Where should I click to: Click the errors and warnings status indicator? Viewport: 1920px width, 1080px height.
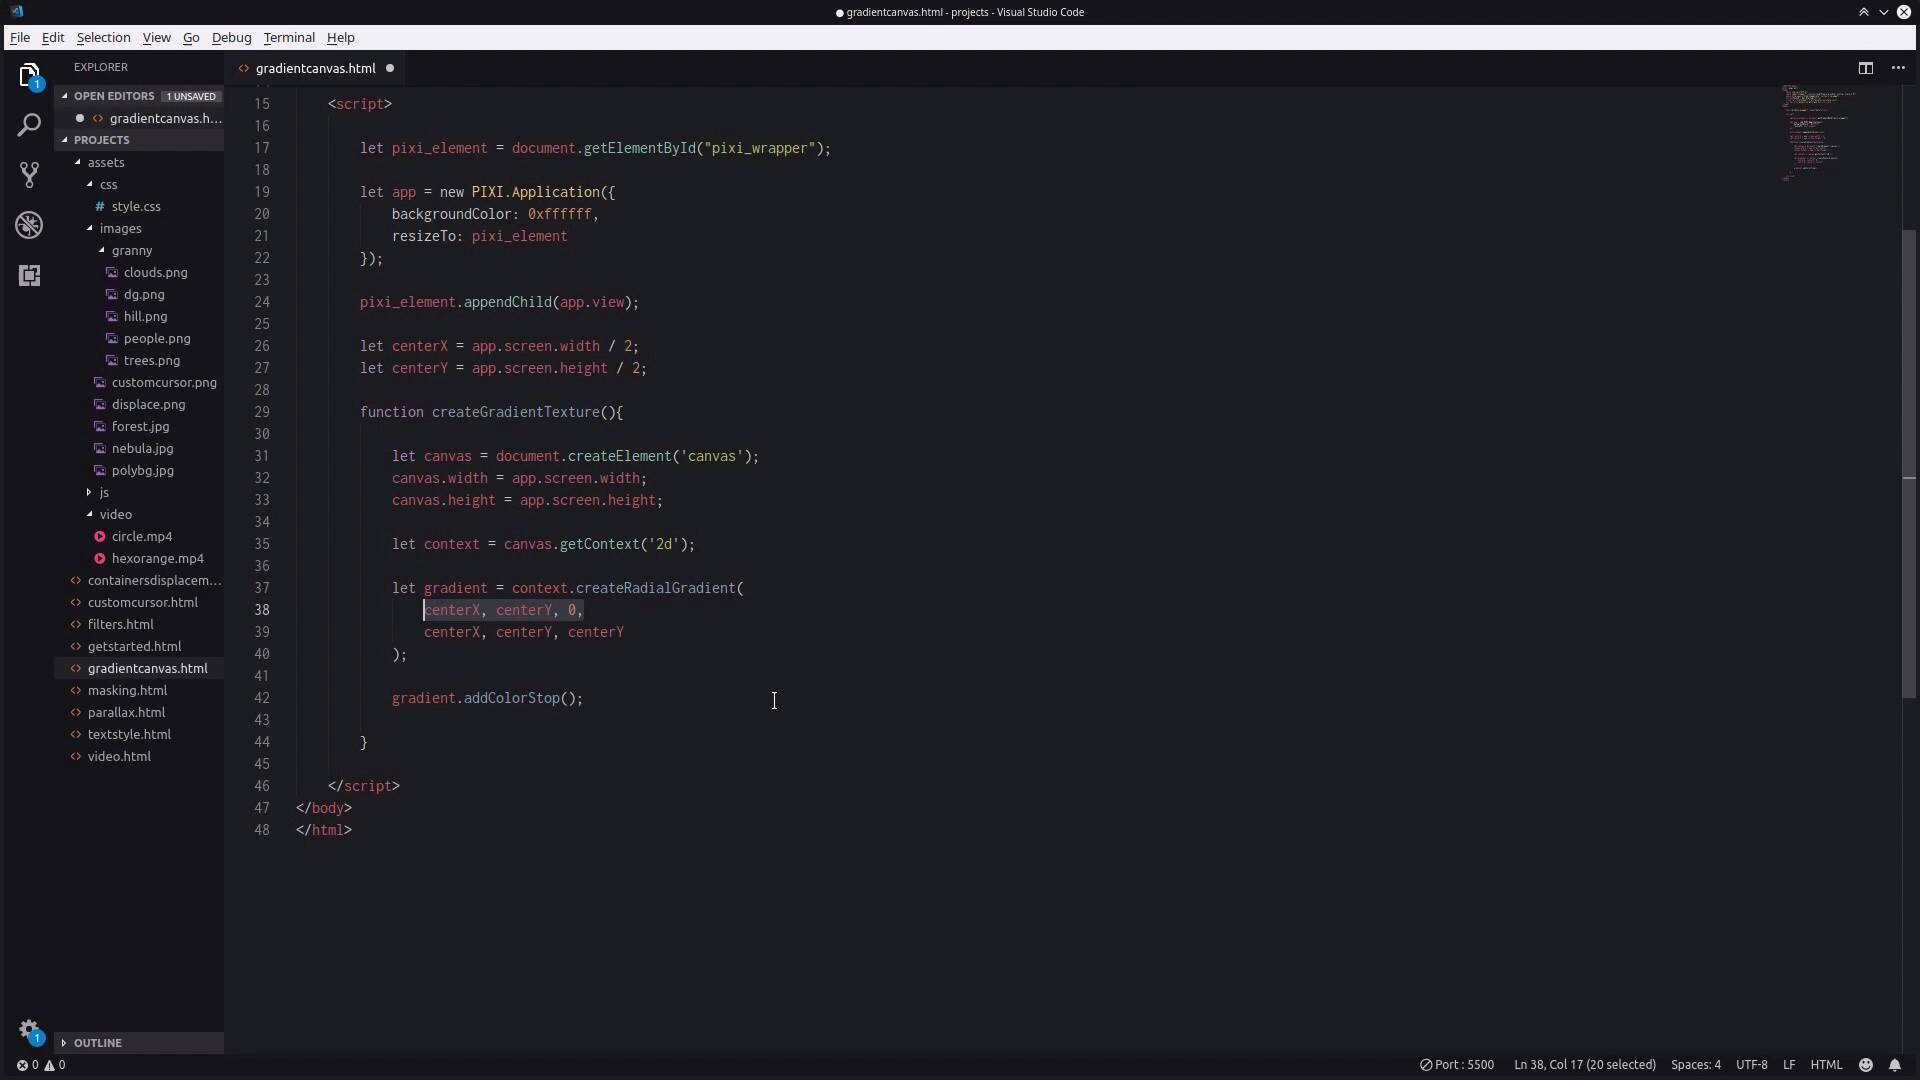coord(41,1065)
